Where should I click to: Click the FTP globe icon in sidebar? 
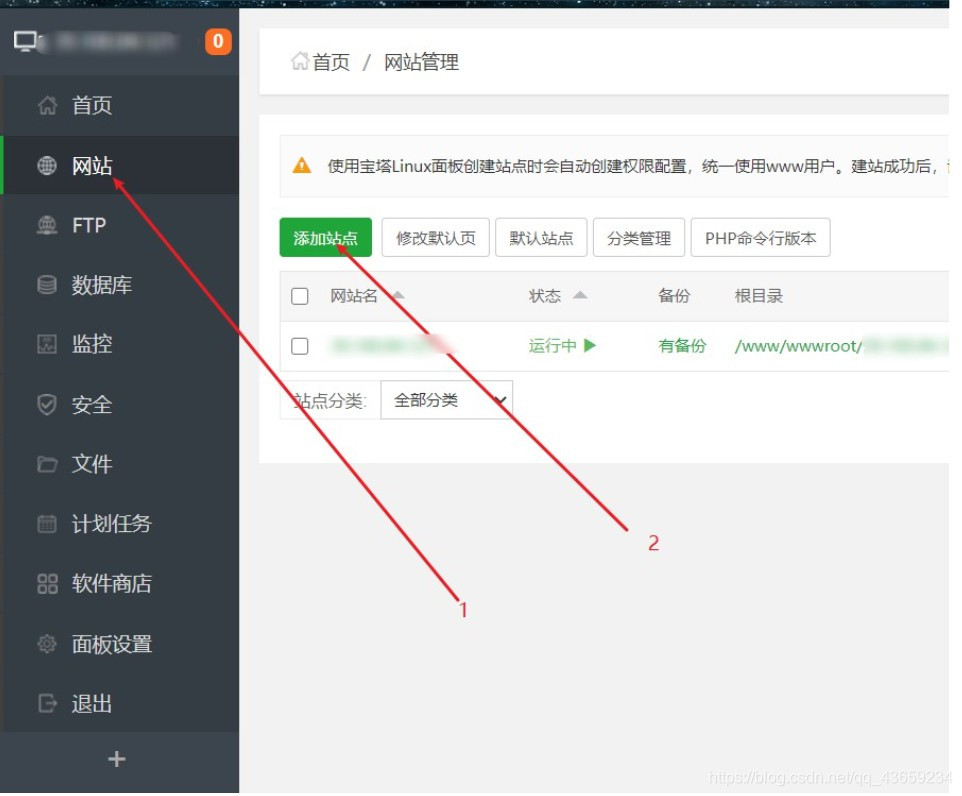point(47,225)
